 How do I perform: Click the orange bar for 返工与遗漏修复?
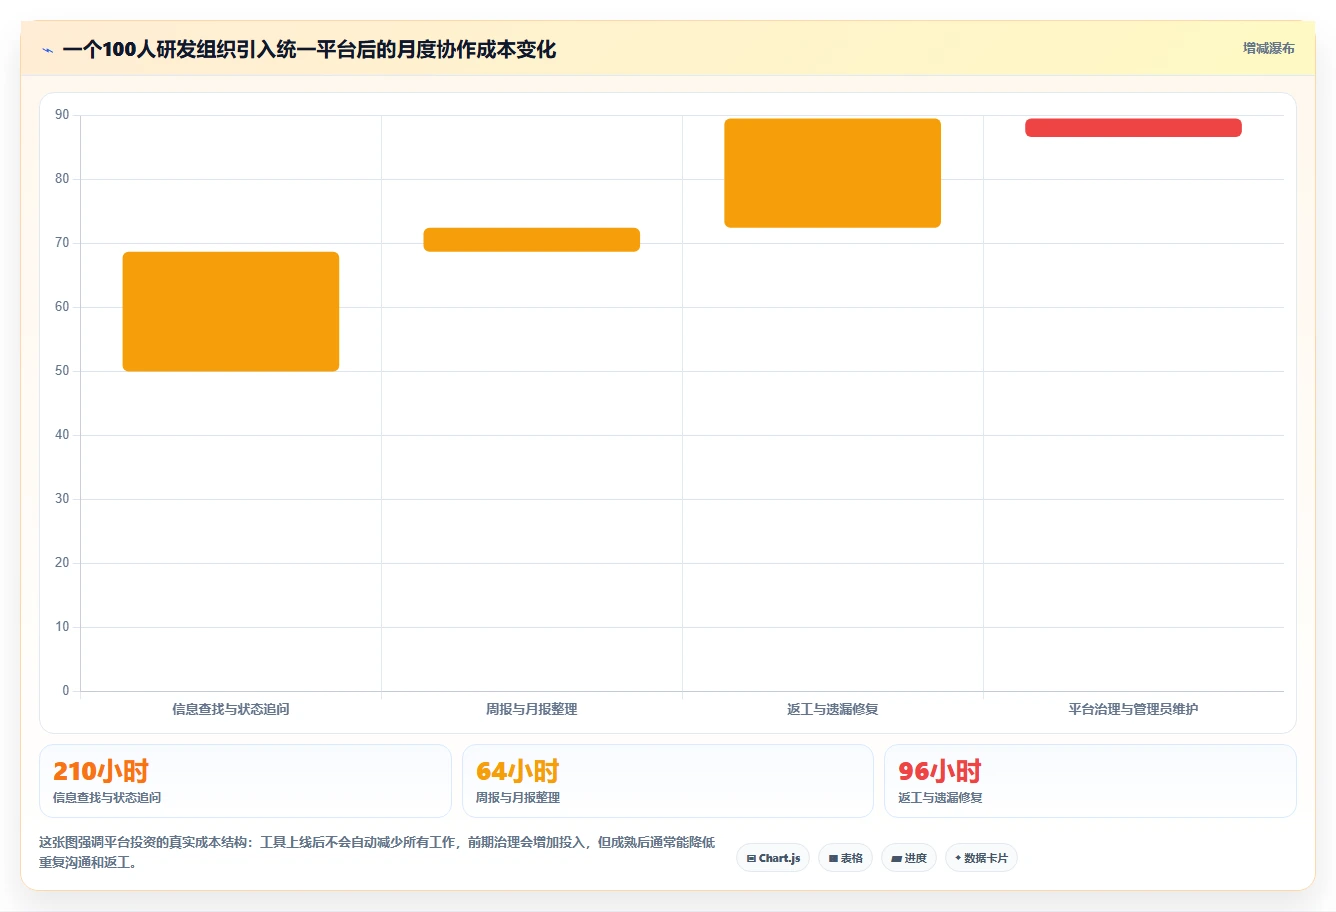[833, 173]
